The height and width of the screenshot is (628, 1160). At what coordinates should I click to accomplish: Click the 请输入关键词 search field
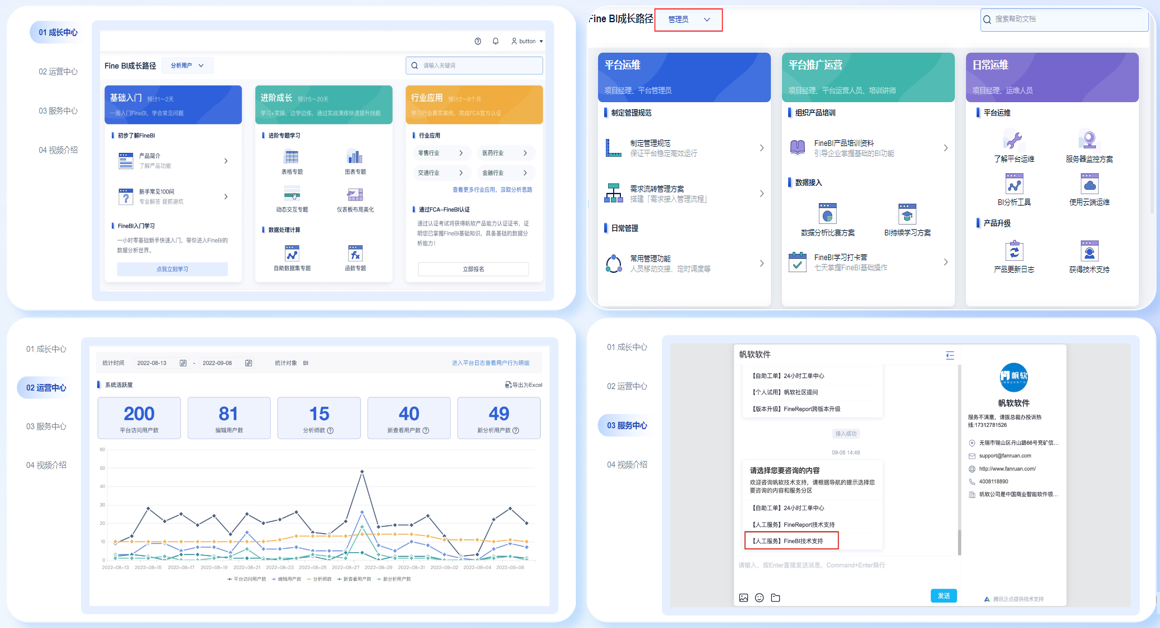tap(474, 66)
